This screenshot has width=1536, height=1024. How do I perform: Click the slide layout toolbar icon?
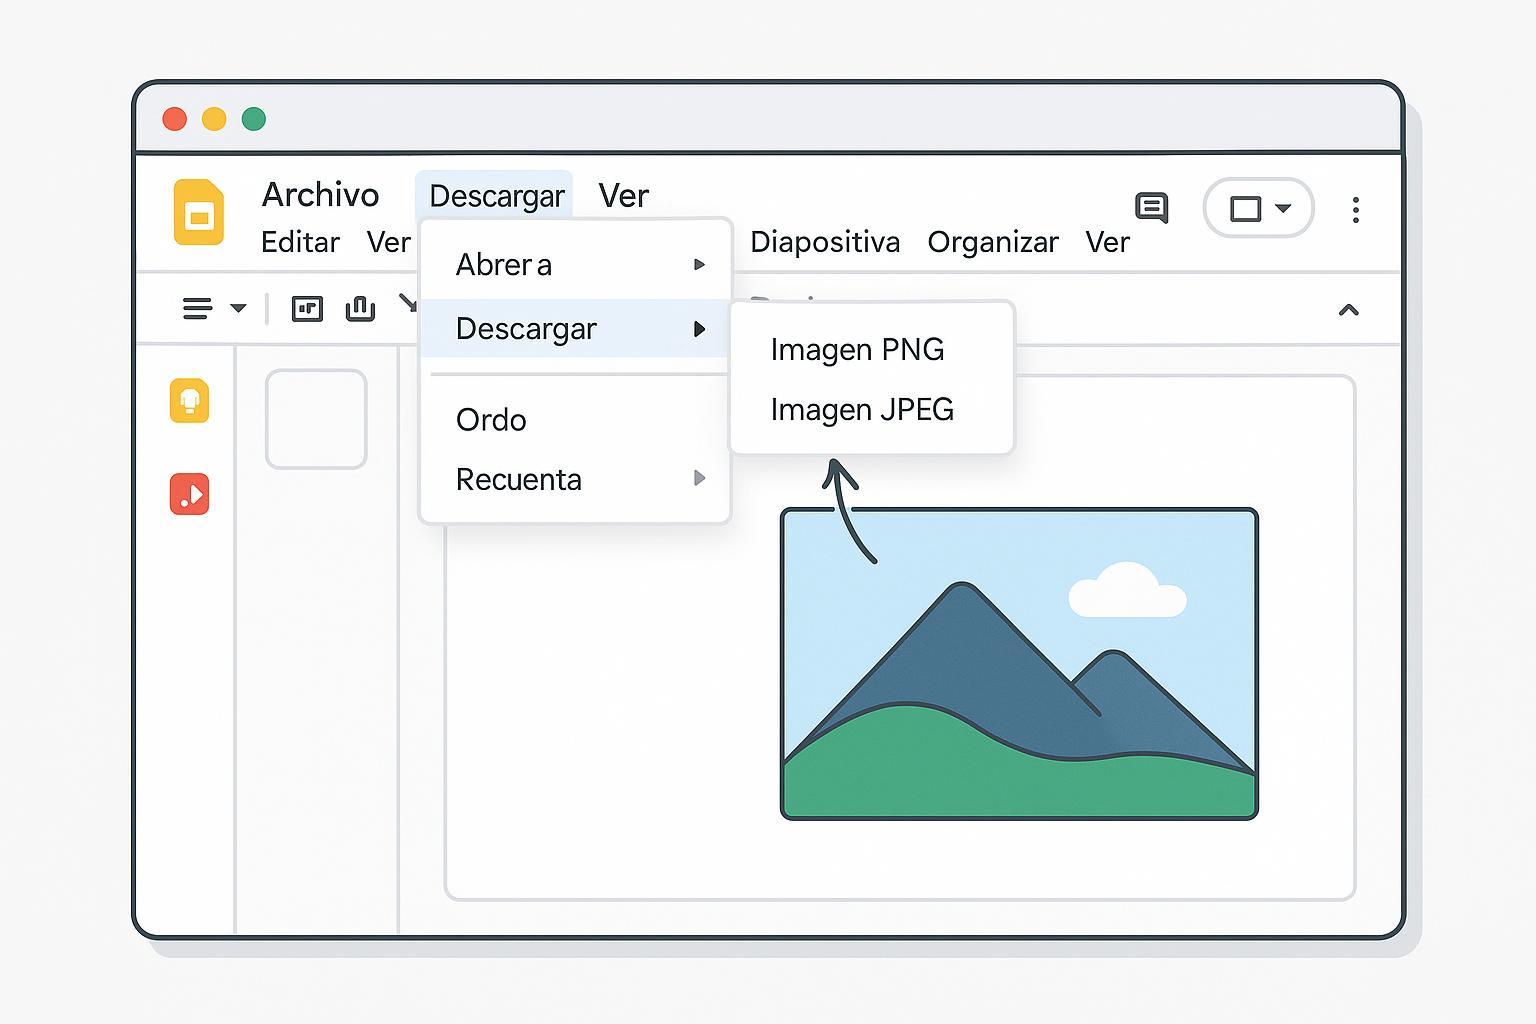pos(307,308)
